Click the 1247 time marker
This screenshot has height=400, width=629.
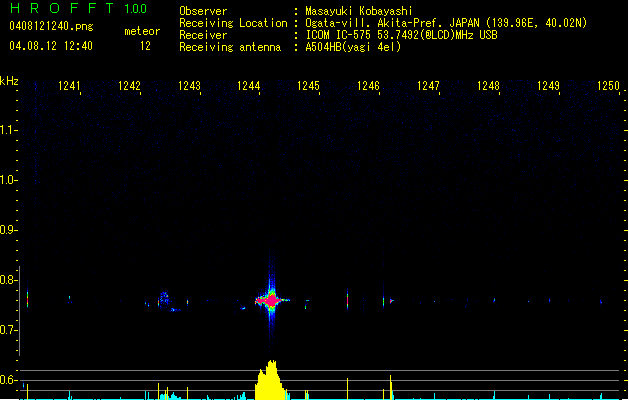(428, 86)
